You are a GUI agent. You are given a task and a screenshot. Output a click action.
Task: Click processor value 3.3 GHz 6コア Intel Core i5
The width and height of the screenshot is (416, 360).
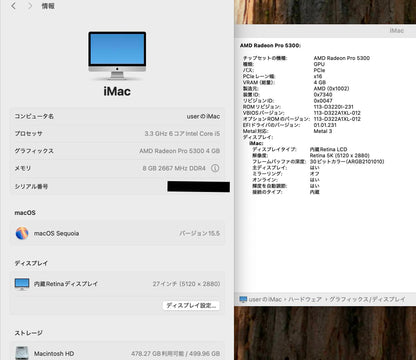coord(182,134)
